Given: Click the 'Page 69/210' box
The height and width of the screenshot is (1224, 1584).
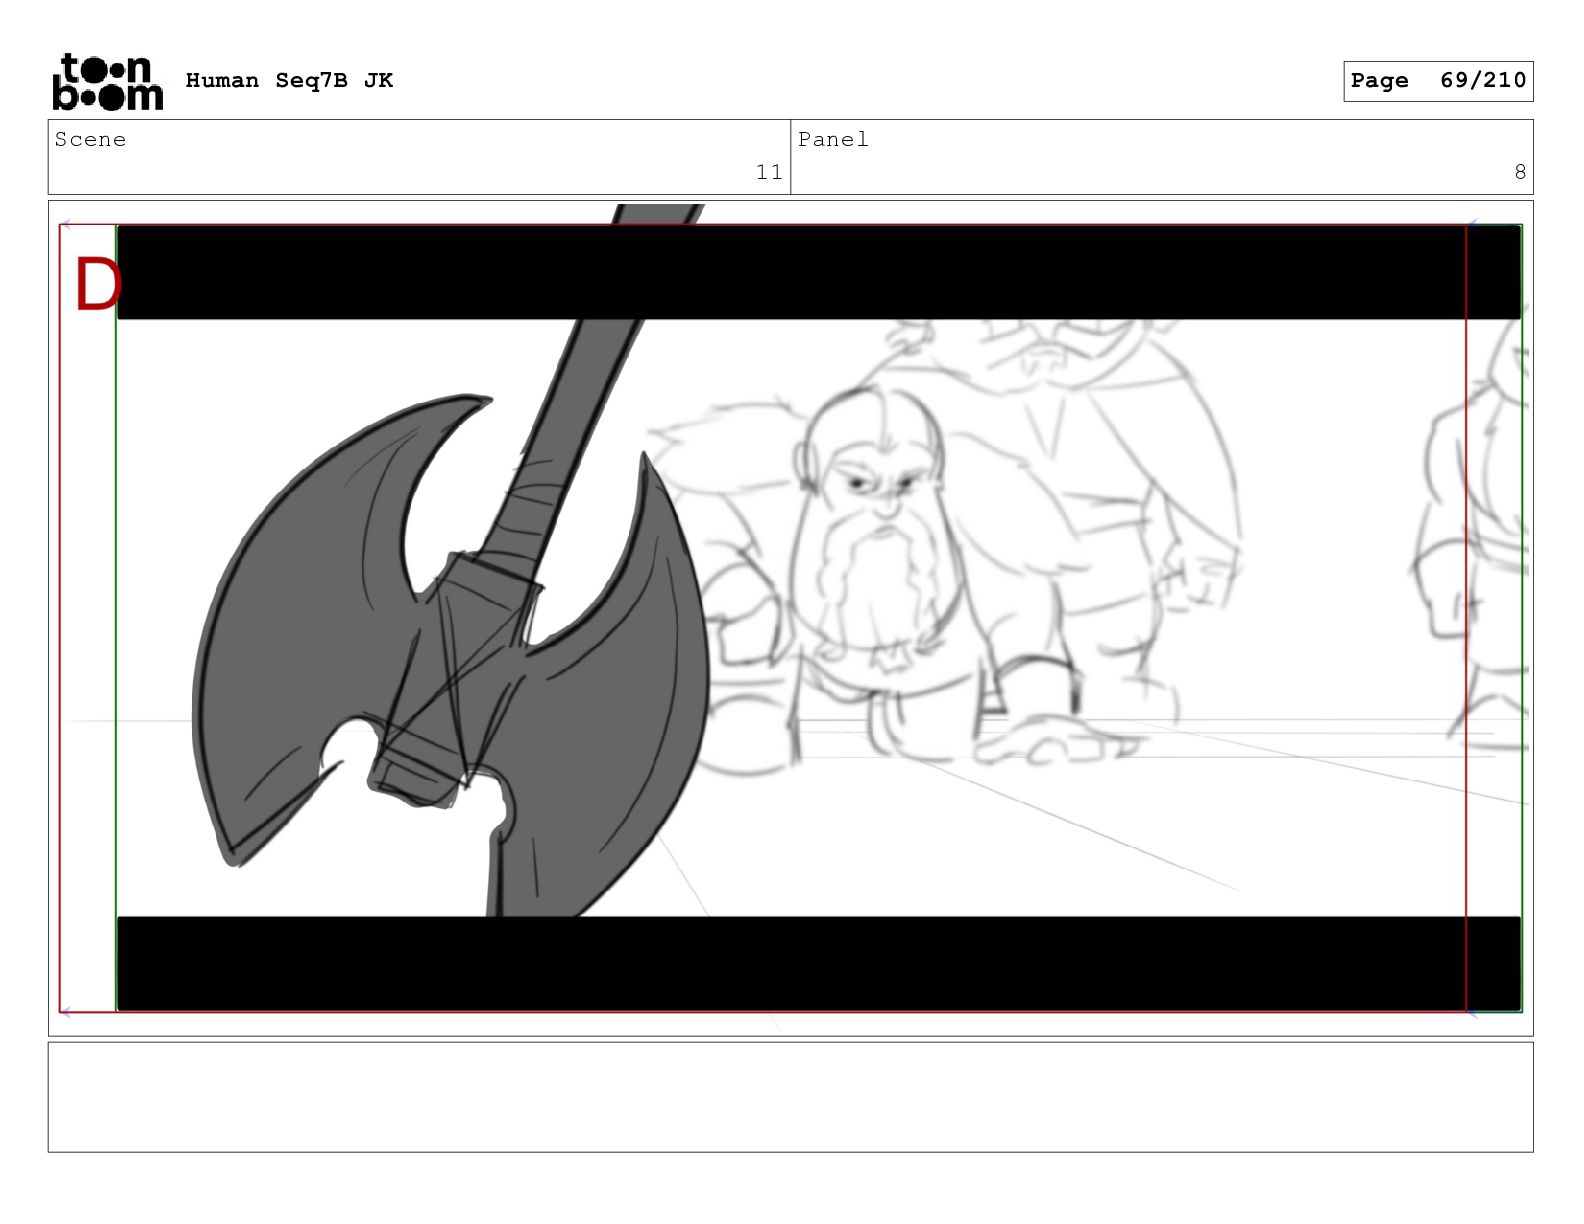Looking at the screenshot, I should [x=1438, y=81].
